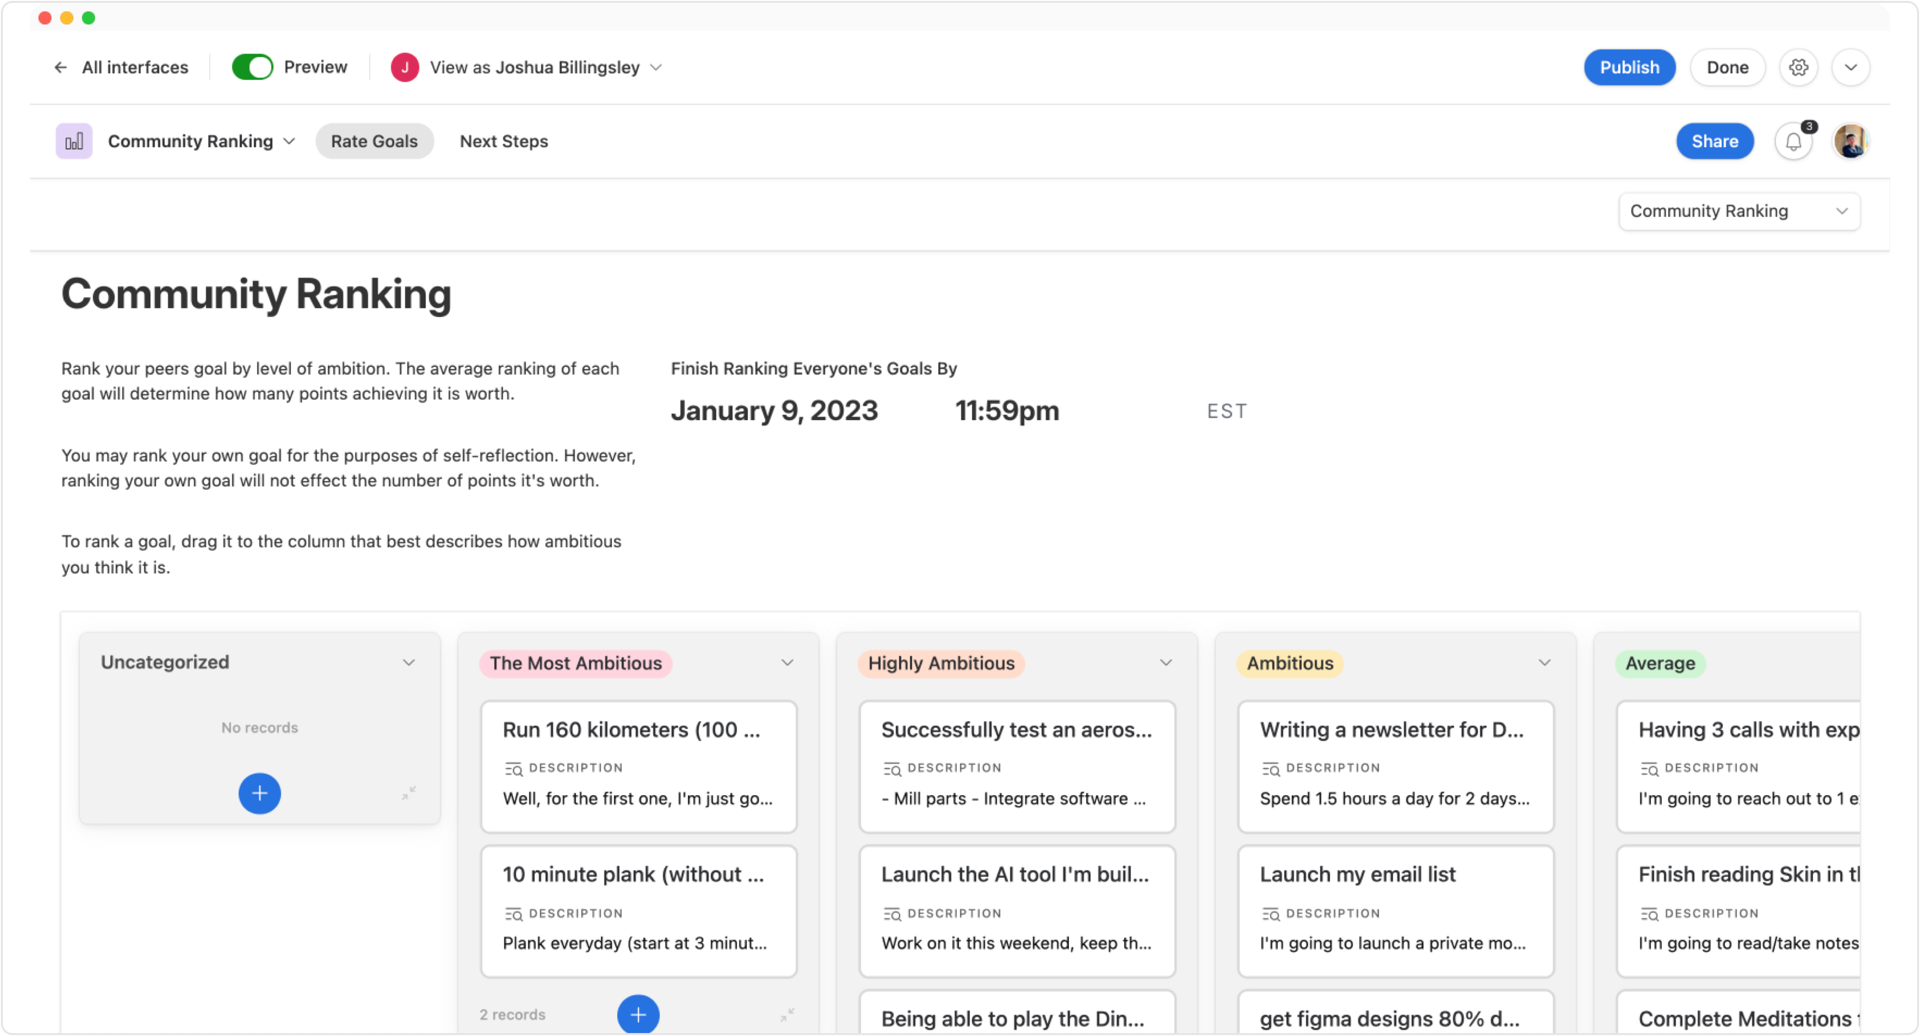
Task: Click the January 9, 2023 date text
Action: click(774, 411)
